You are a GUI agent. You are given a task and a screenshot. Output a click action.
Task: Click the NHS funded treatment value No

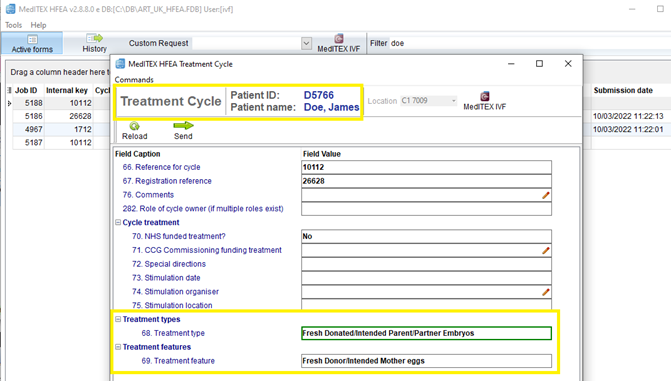point(426,236)
